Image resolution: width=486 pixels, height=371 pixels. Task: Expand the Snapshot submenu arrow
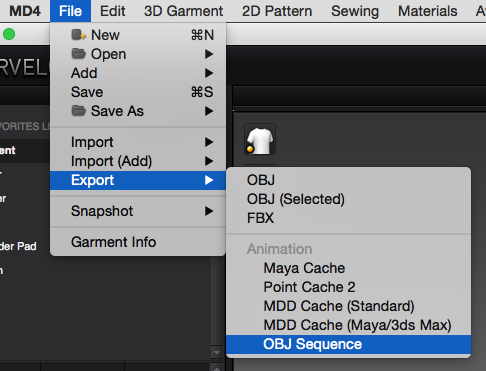(209, 211)
